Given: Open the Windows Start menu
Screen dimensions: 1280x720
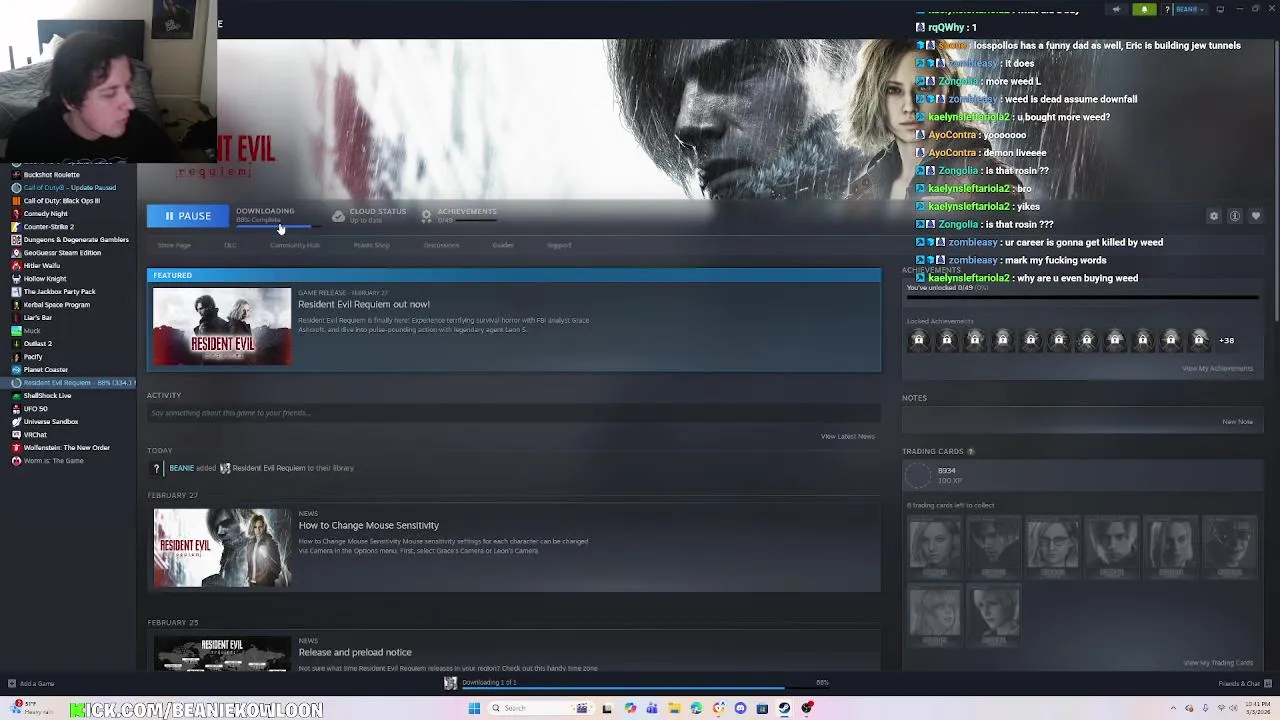Looking at the screenshot, I should 474,709.
